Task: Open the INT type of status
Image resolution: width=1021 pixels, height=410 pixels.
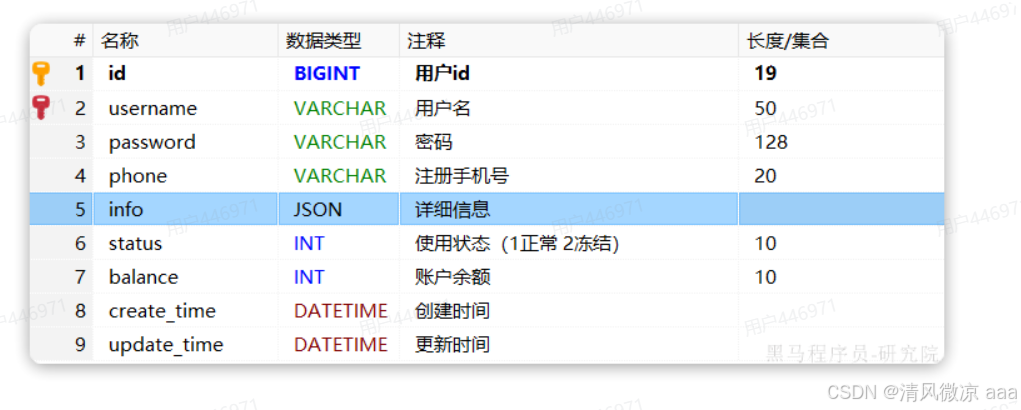Action: [x=309, y=243]
